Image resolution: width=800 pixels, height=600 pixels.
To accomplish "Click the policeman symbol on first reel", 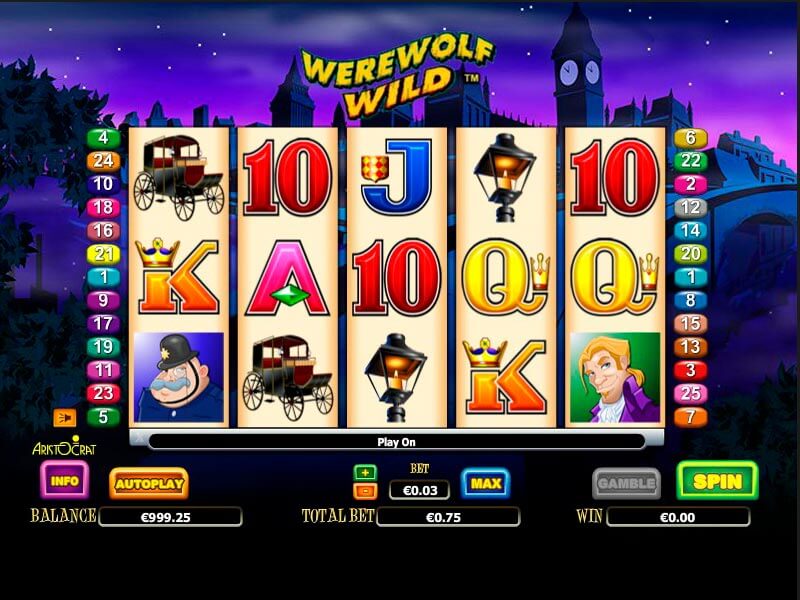I will (179, 377).
